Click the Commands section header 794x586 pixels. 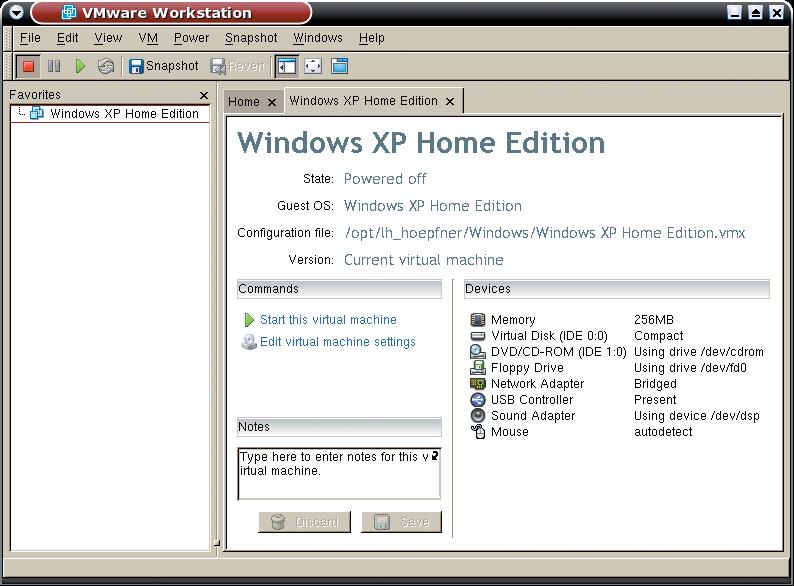point(339,289)
